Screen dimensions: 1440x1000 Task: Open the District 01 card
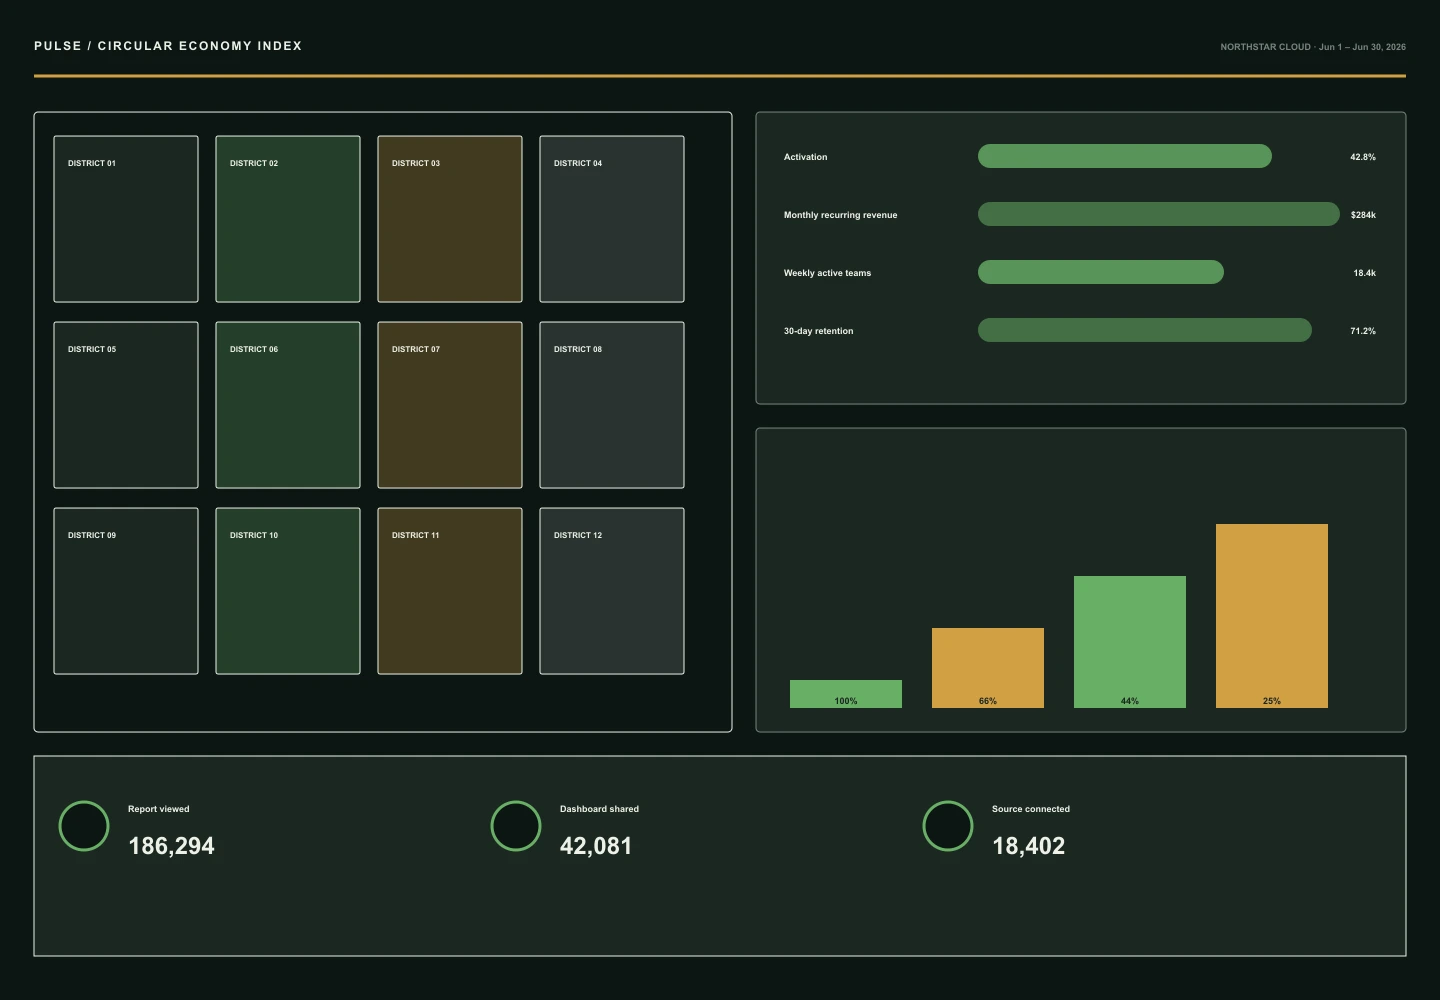[126, 219]
